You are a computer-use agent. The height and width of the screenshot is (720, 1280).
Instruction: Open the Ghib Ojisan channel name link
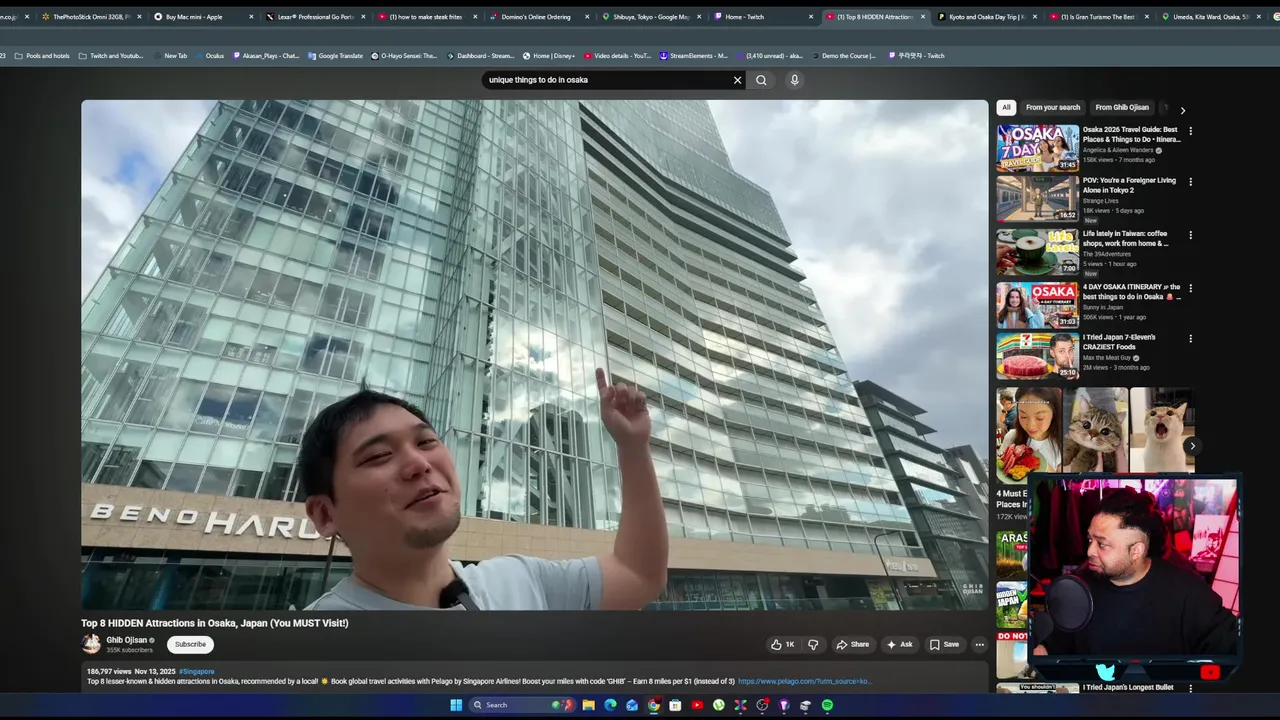tap(127, 640)
